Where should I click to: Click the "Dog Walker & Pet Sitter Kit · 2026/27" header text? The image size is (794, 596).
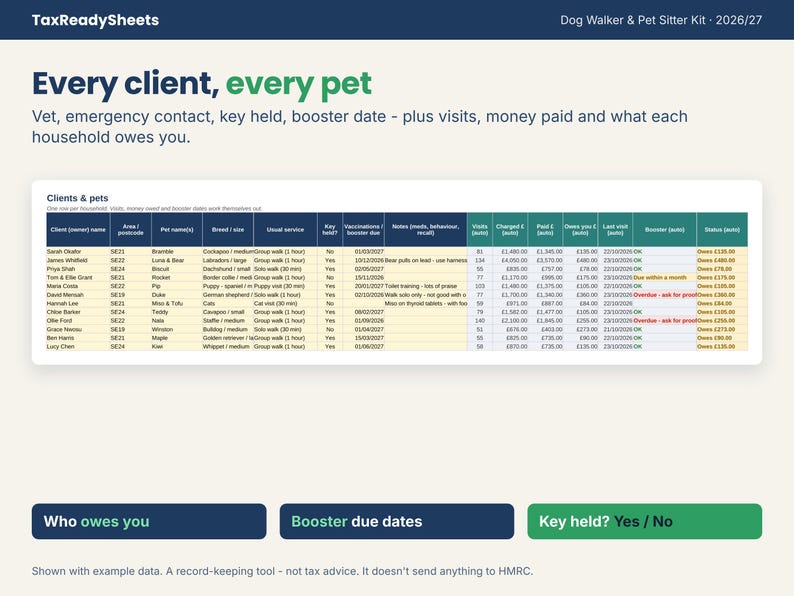[661, 20]
